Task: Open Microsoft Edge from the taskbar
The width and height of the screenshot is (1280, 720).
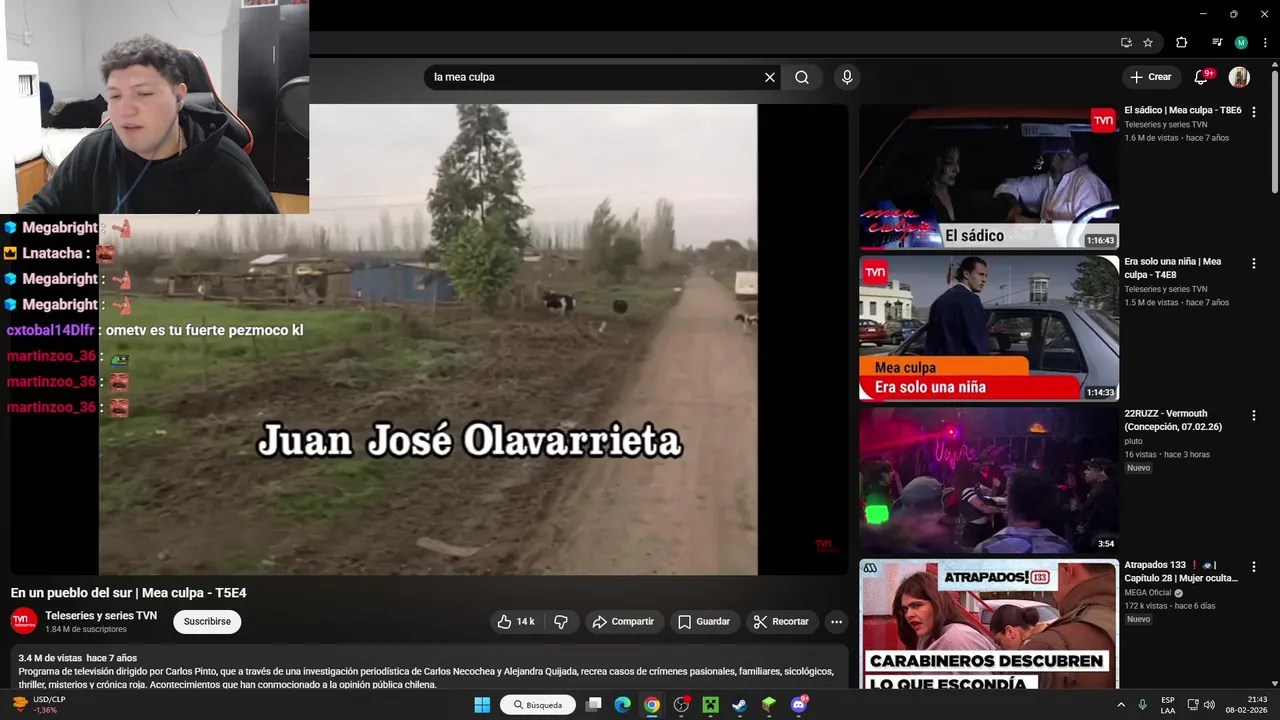Action: [622, 705]
